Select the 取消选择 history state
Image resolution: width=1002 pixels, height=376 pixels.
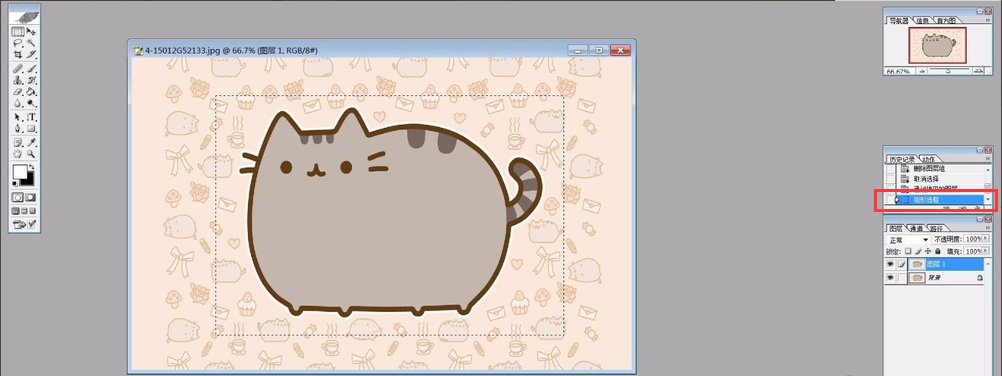point(941,178)
